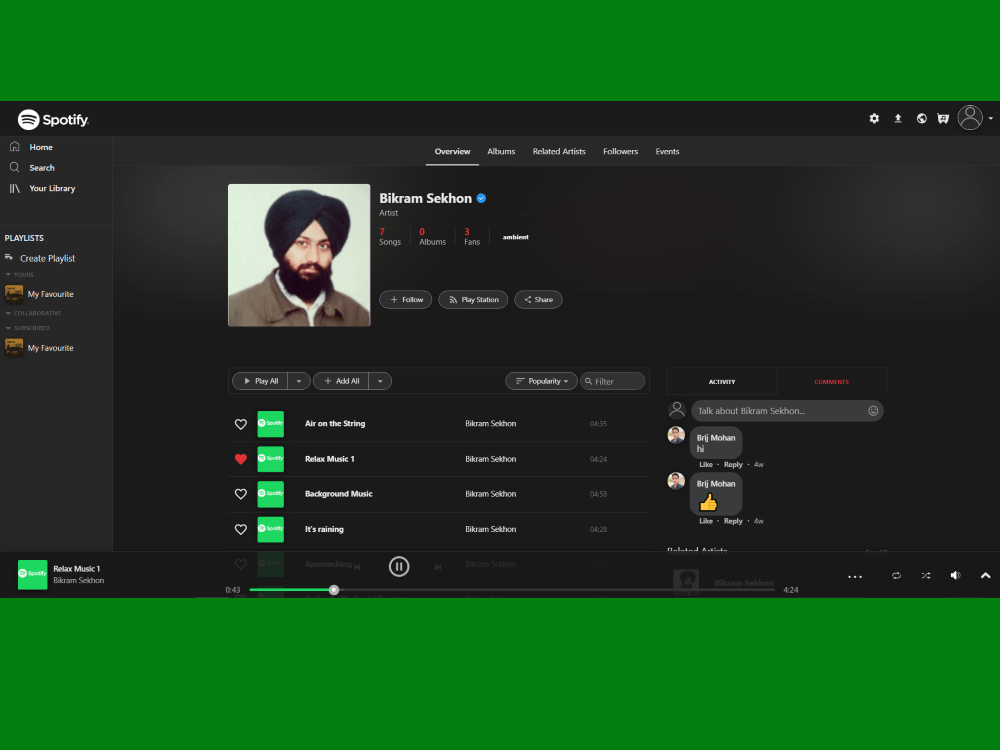The width and height of the screenshot is (1000, 750).
Task: Open the account avatar dropdown
Action: tap(969, 117)
